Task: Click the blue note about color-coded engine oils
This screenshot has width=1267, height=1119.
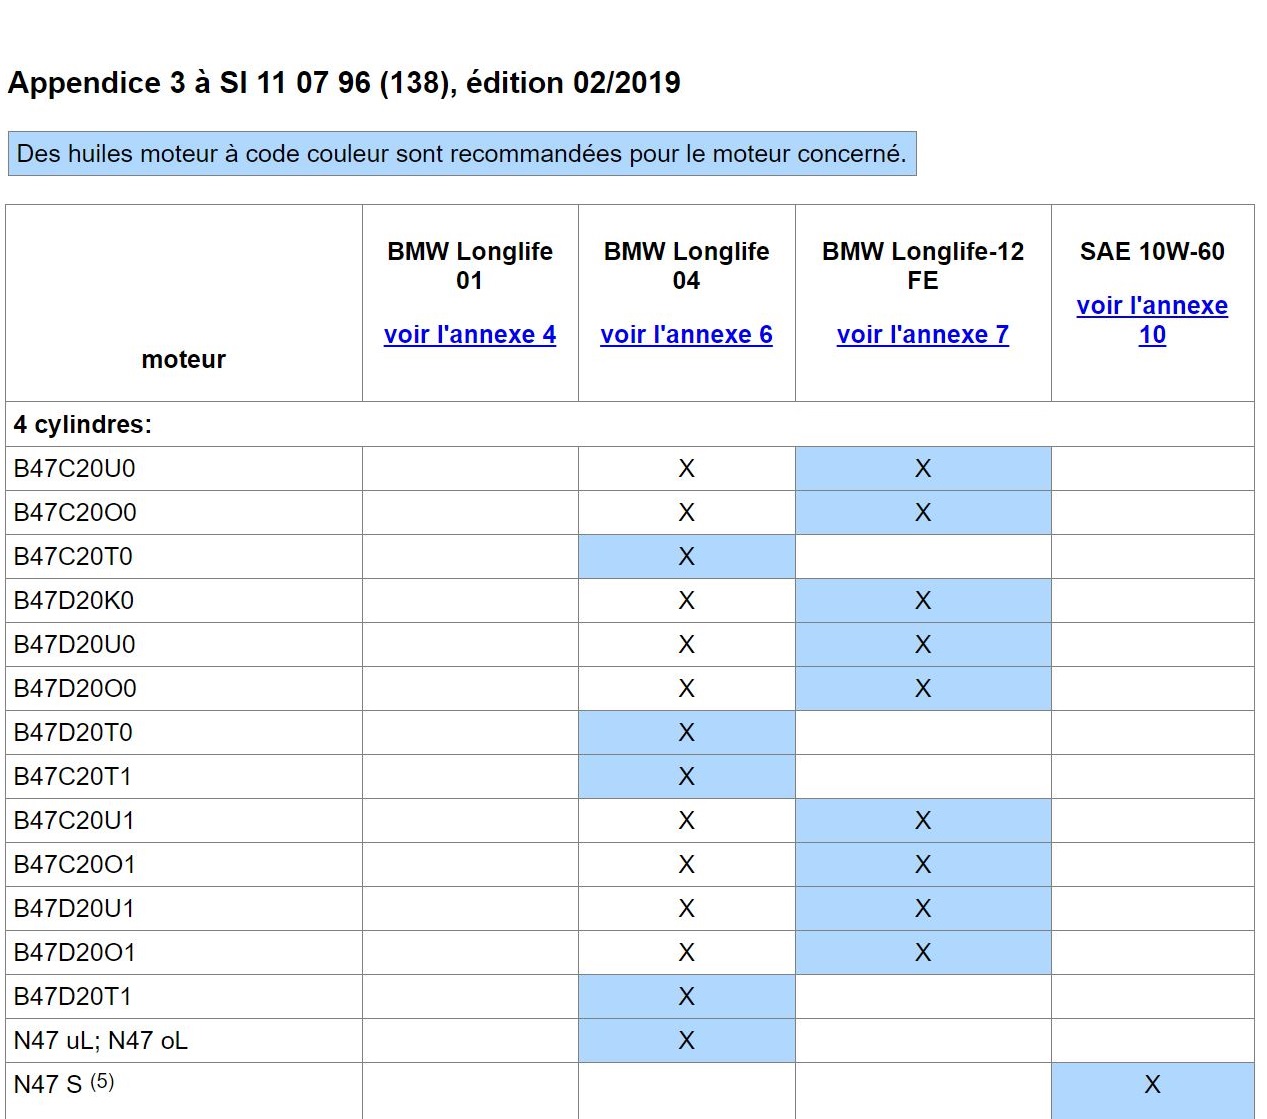Action: 462,154
